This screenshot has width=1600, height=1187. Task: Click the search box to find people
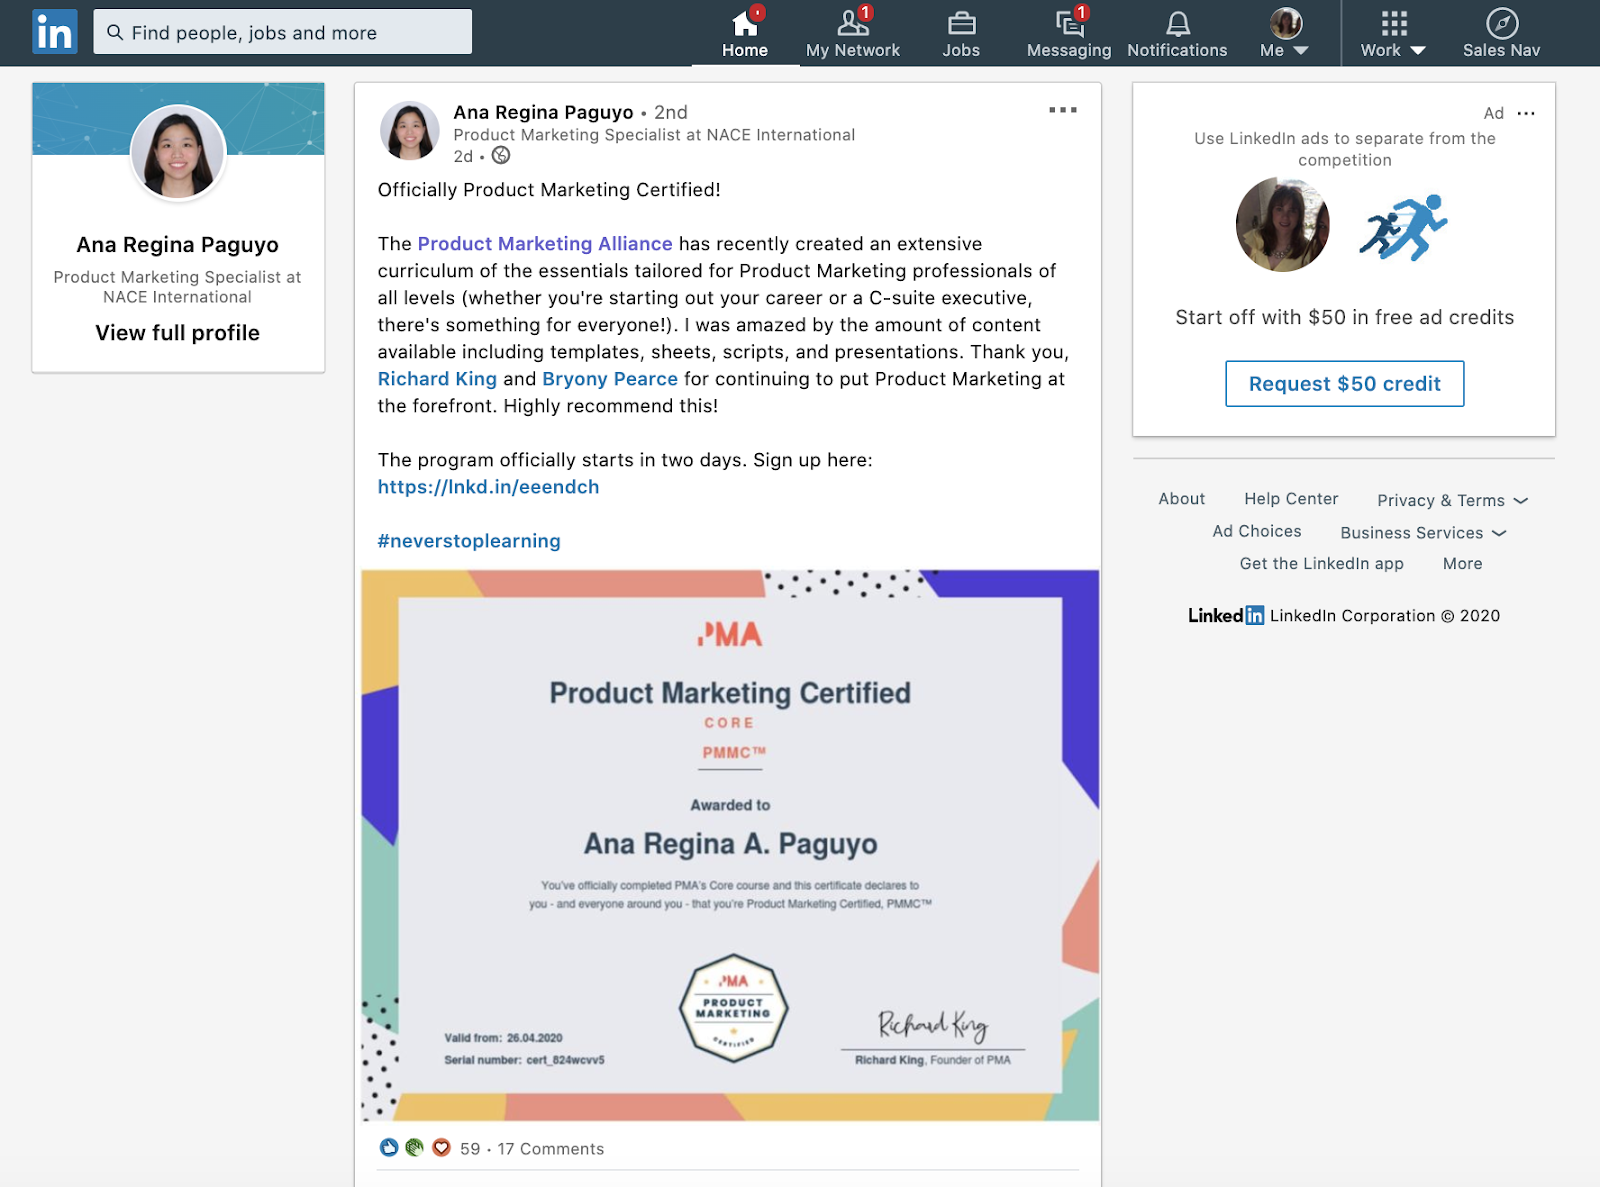click(x=283, y=32)
